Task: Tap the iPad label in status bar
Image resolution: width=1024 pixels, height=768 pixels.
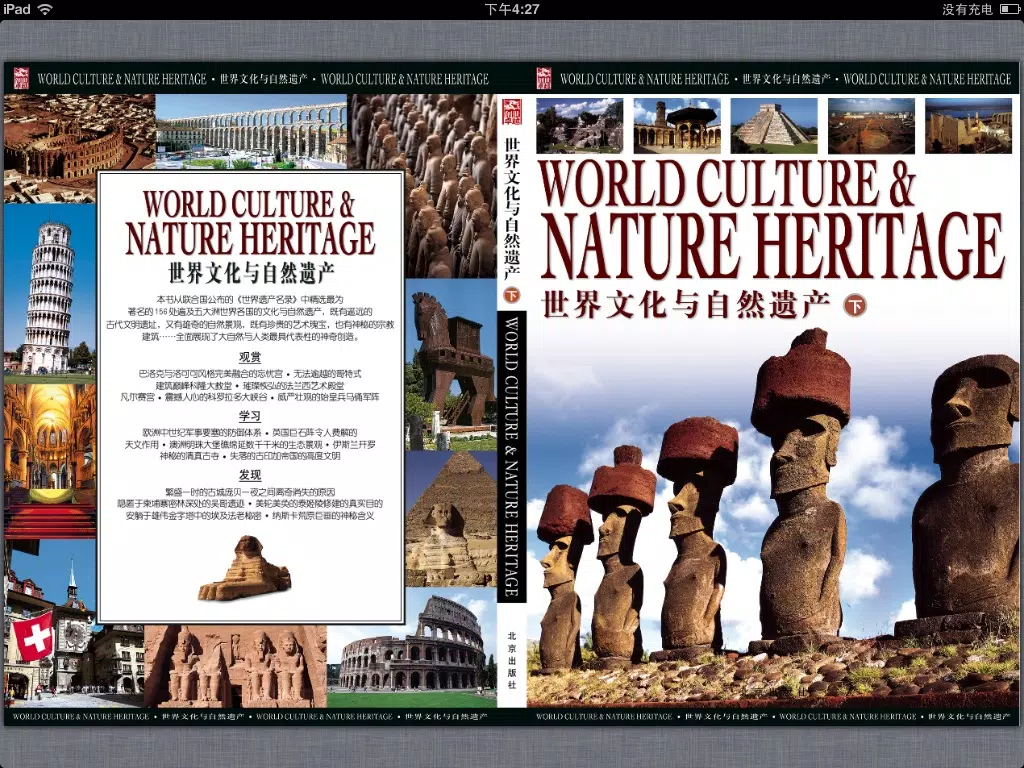Action: click(x=16, y=9)
